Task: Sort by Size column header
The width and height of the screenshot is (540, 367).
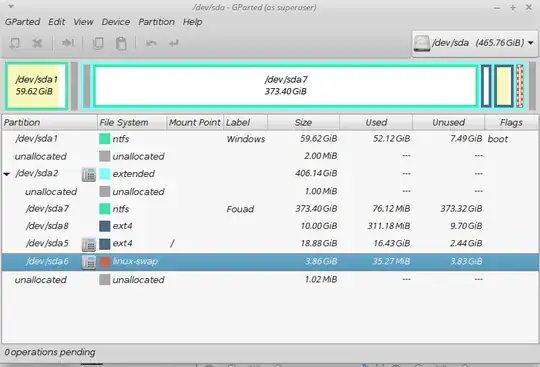Action: click(x=303, y=122)
